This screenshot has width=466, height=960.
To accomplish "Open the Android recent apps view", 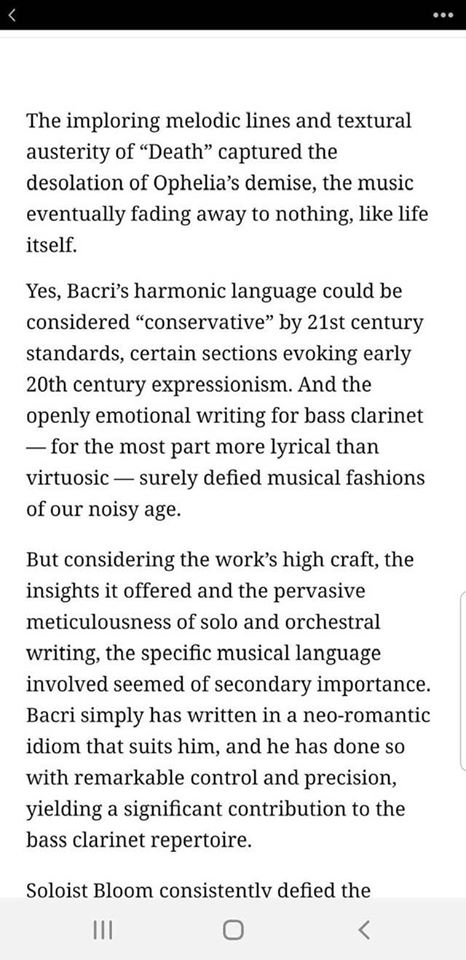I will (x=103, y=930).
